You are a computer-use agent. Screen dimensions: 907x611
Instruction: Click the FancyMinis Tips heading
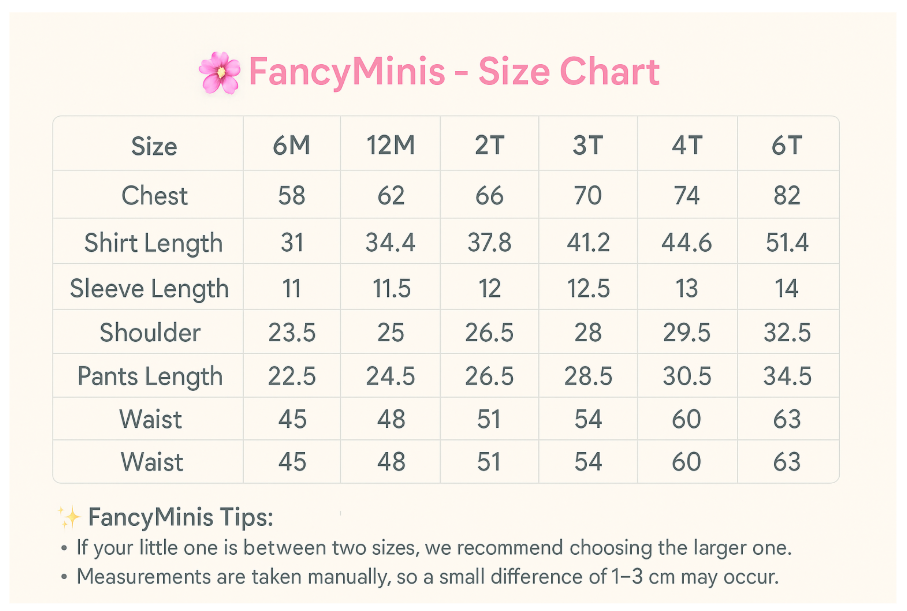pos(180,517)
